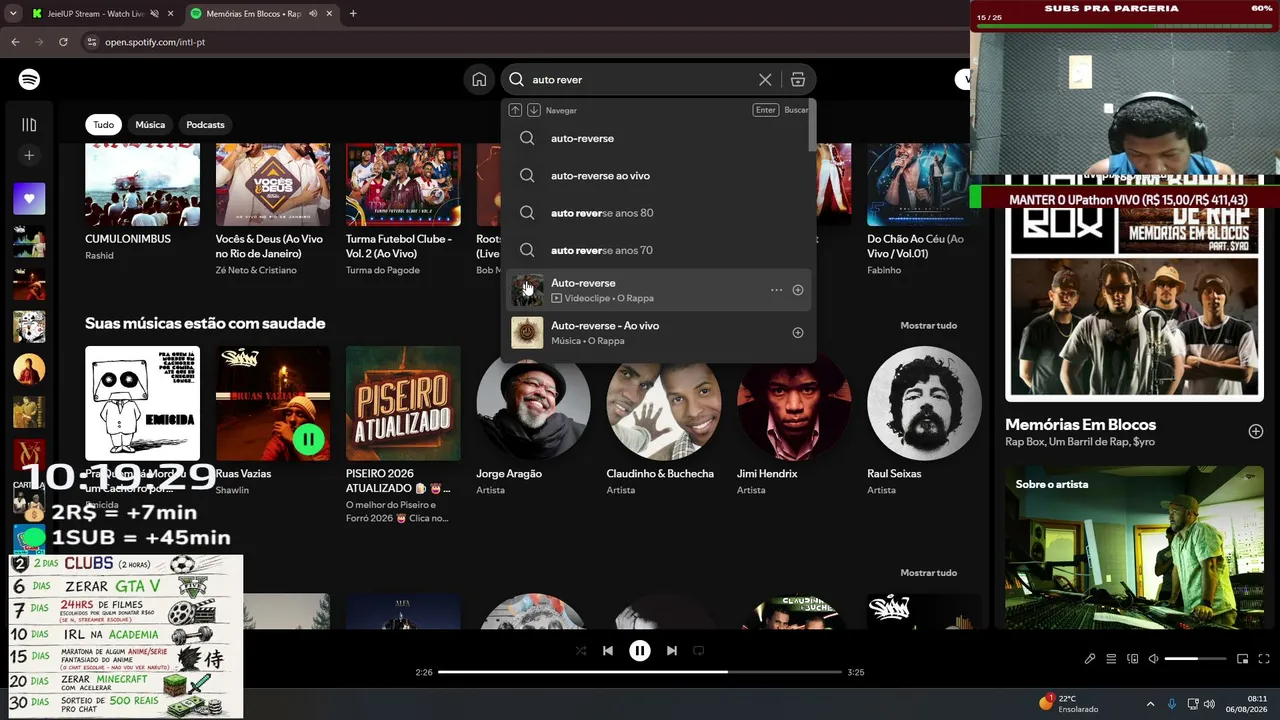Pause Ruas Vazias with green button
Image resolution: width=1280 pixels, height=720 pixels.
click(308, 438)
